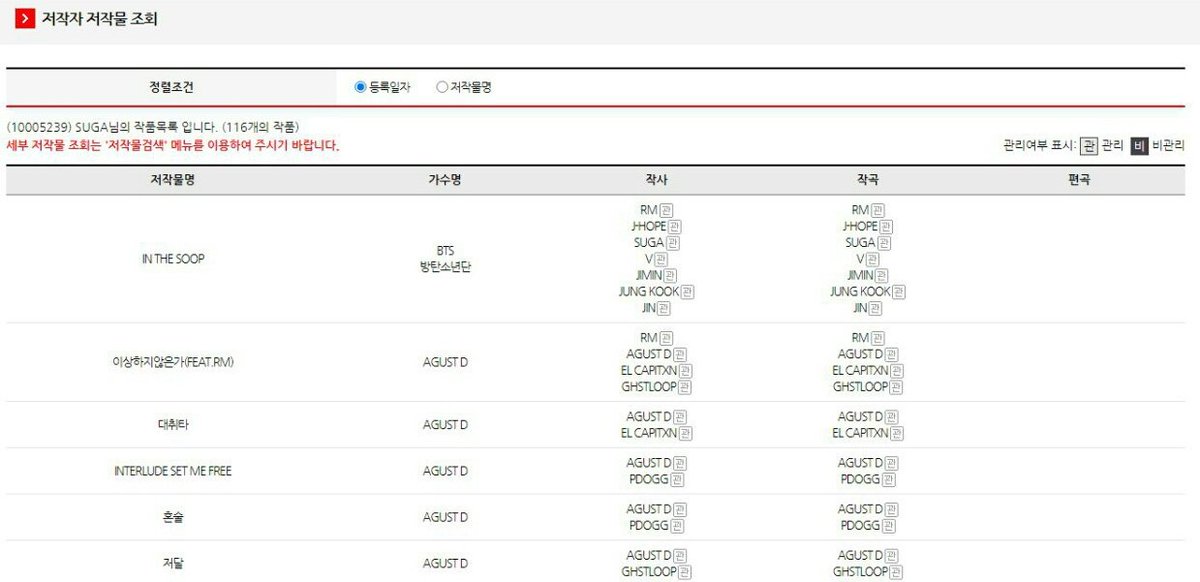Click AGUST D name in 이상하지않은가 작곡 column
Screen dimensions: 1200x582
tap(860, 354)
